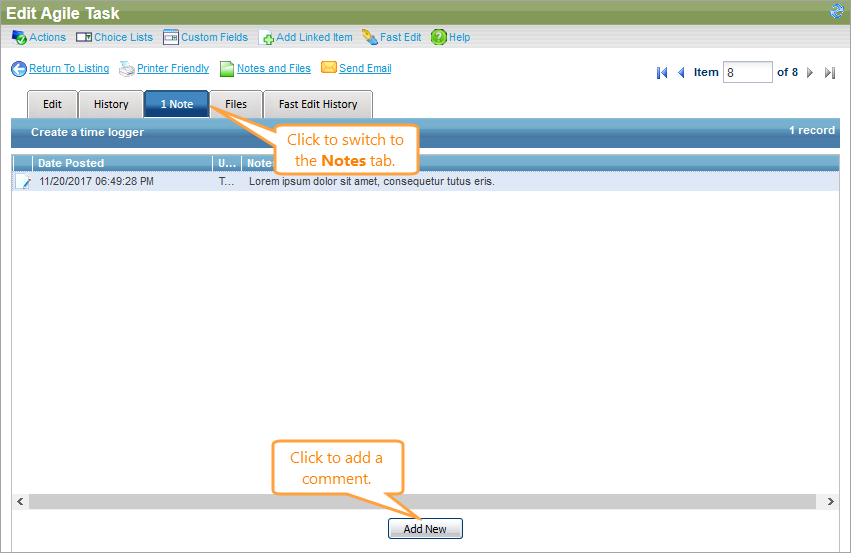Click the Actions toolbar icon
The image size is (851, 553).
point(19,37)
